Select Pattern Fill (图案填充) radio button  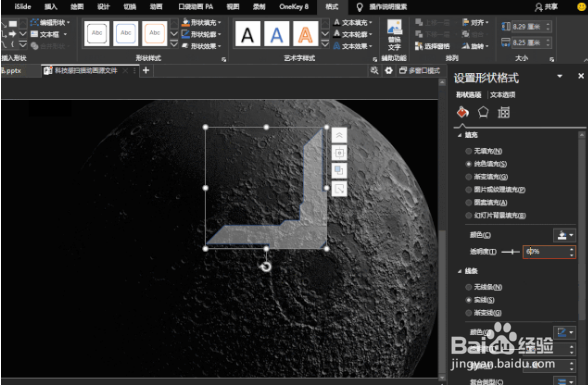(468, 202)
